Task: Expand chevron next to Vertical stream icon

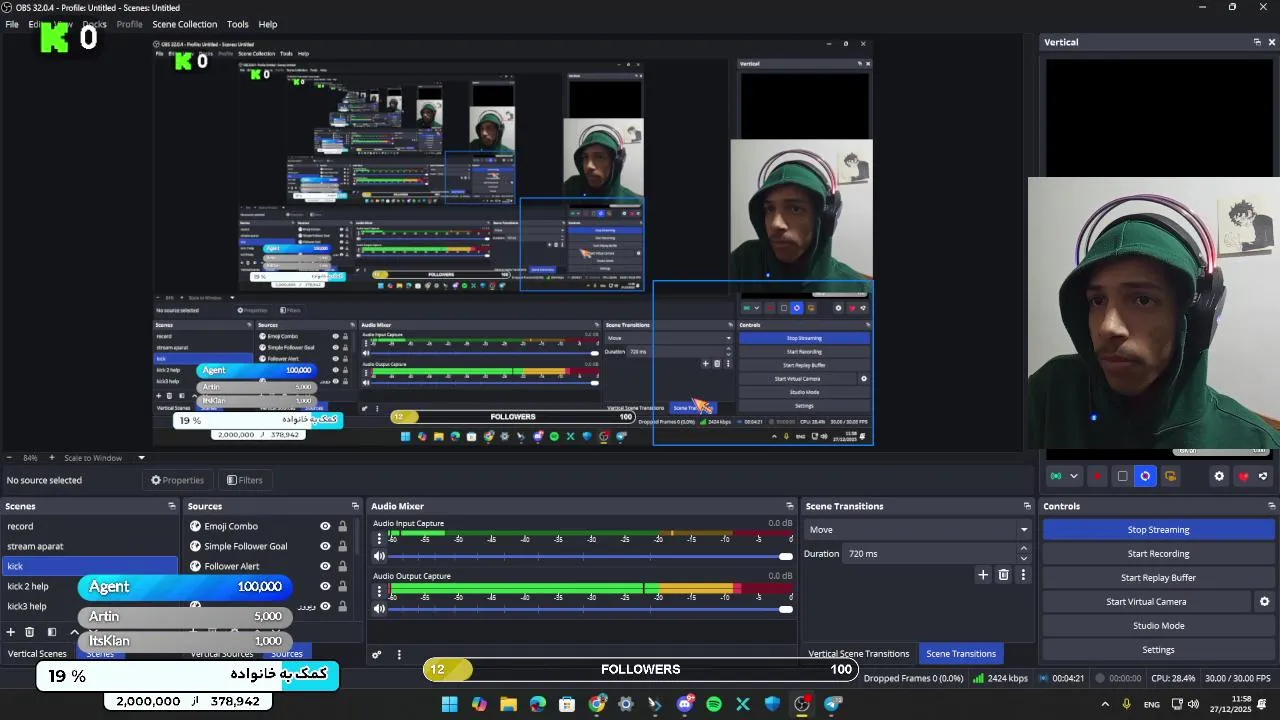Action: coord(1074,476)
